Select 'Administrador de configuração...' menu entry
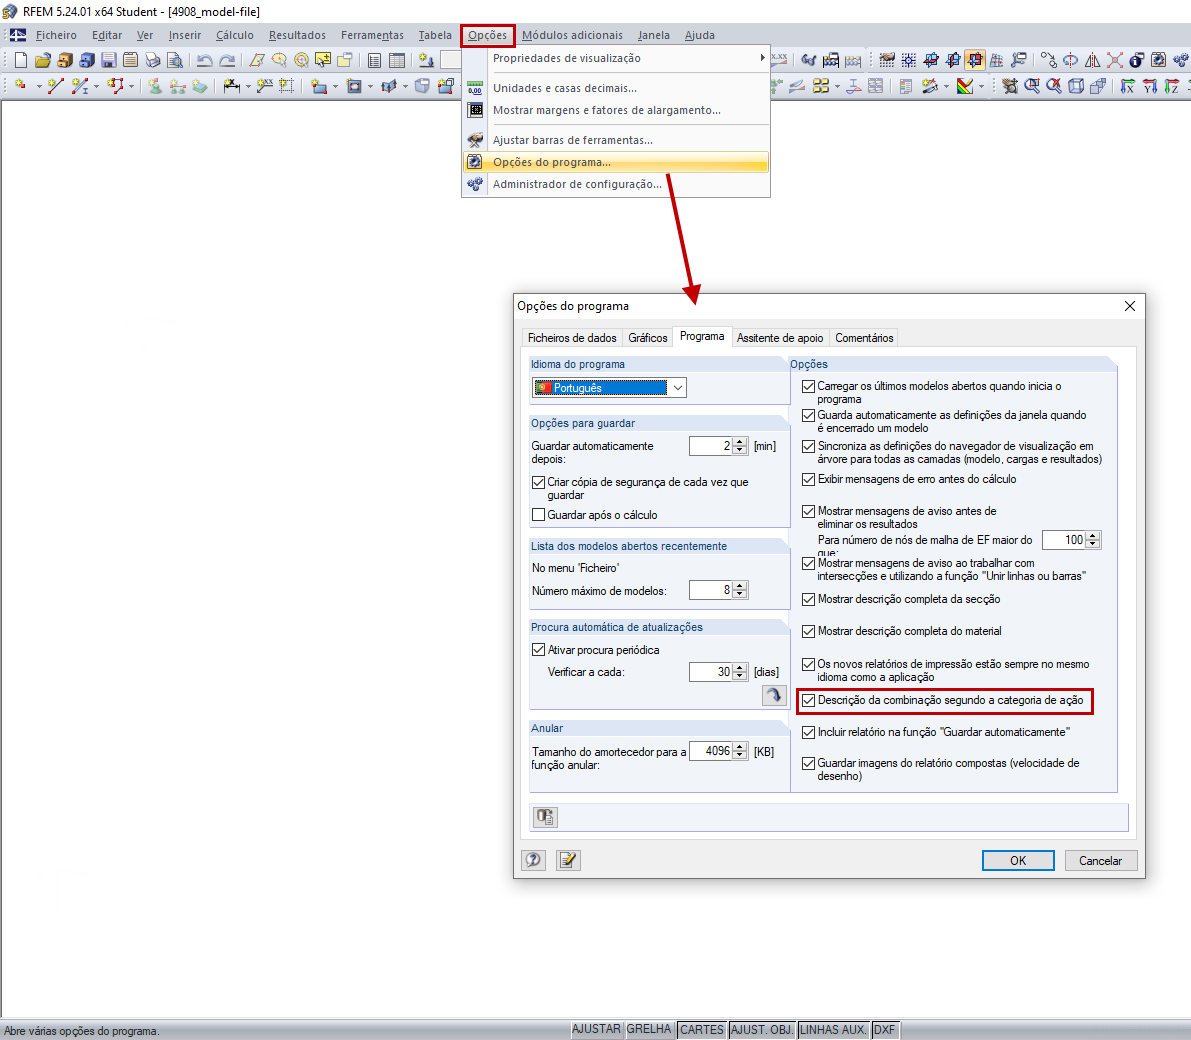The width and height of the screenshot is (1191, 1040). (x=577, y=184)
